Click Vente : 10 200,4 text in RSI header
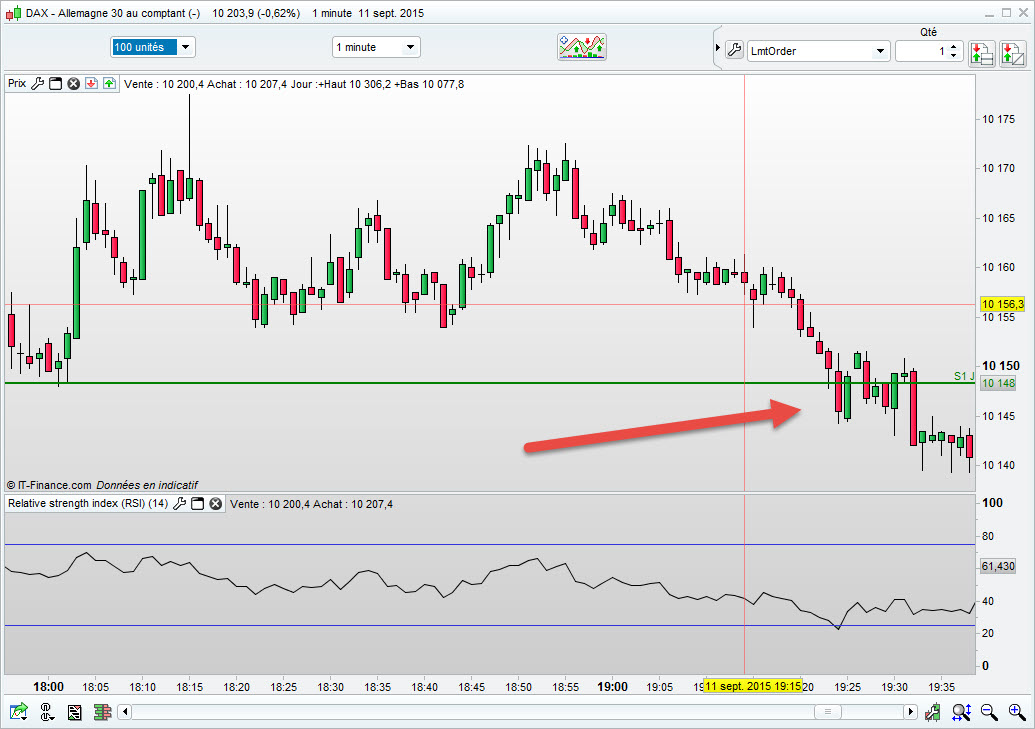Viewport: 1035px width, 729px height. point(269,504)
